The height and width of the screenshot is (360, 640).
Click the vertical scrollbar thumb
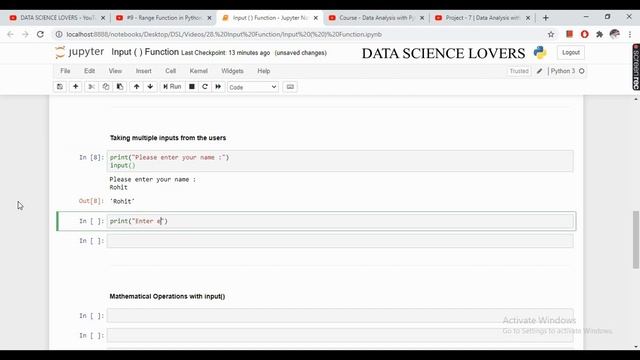tap(636, 240)
